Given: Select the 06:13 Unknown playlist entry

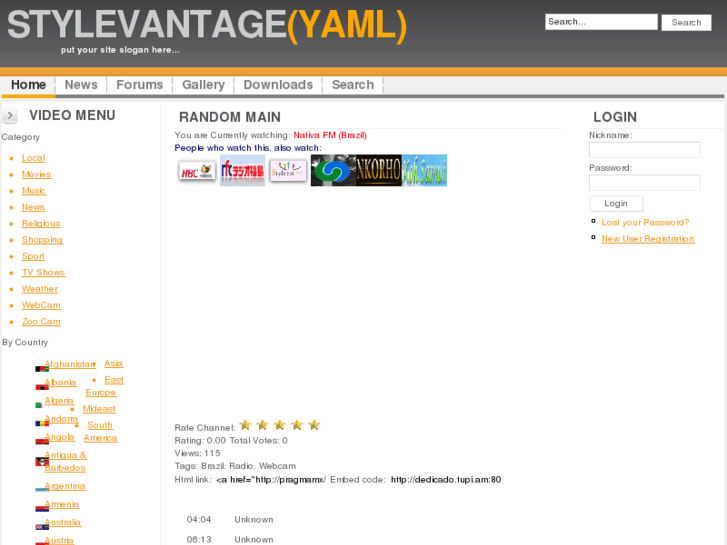Looking at the screenshot, I should (230, 539).
